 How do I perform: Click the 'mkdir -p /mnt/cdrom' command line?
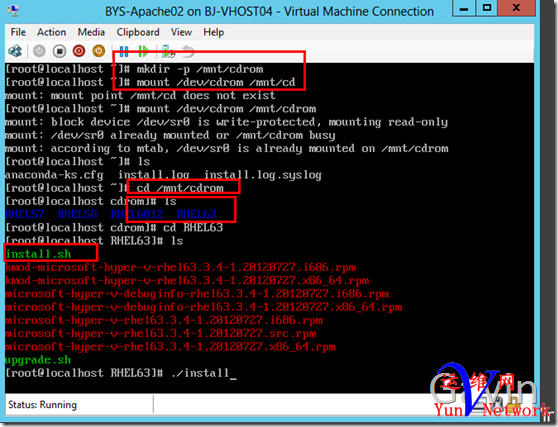(134, 69)
